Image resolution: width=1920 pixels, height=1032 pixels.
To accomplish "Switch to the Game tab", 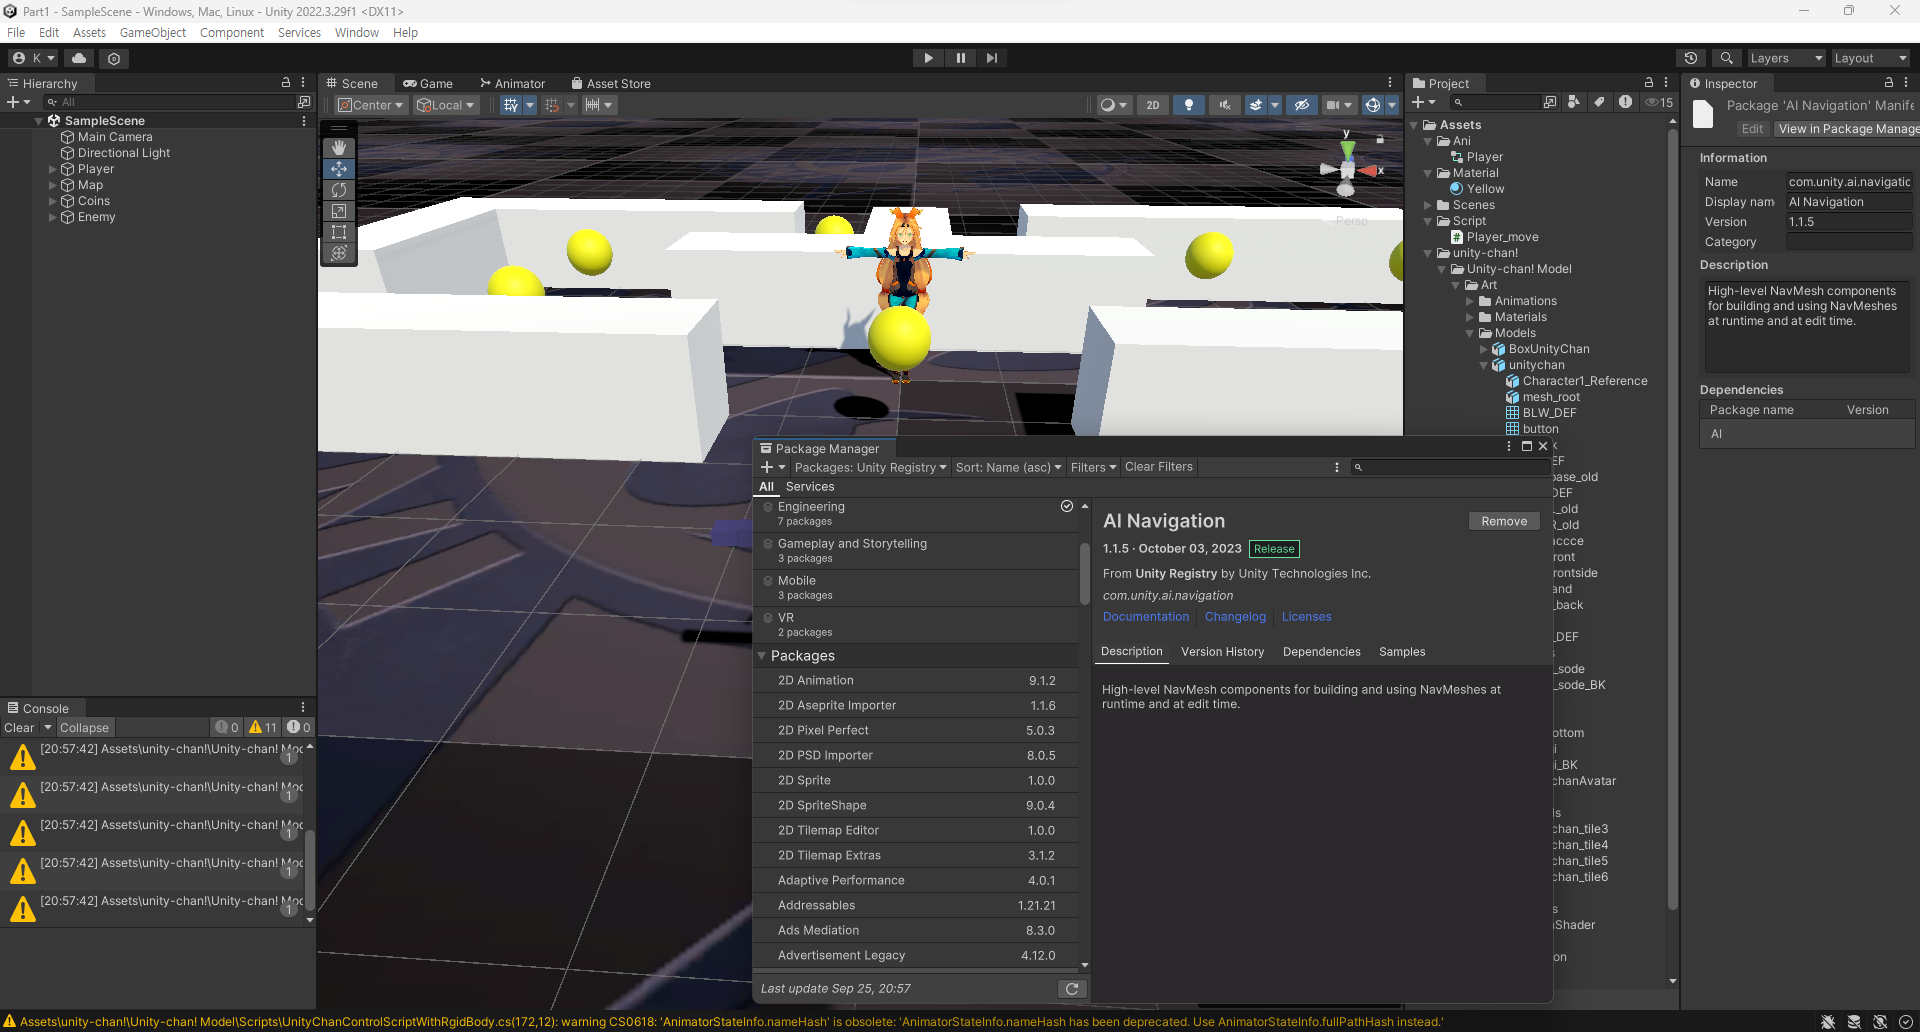I will 428,84.
